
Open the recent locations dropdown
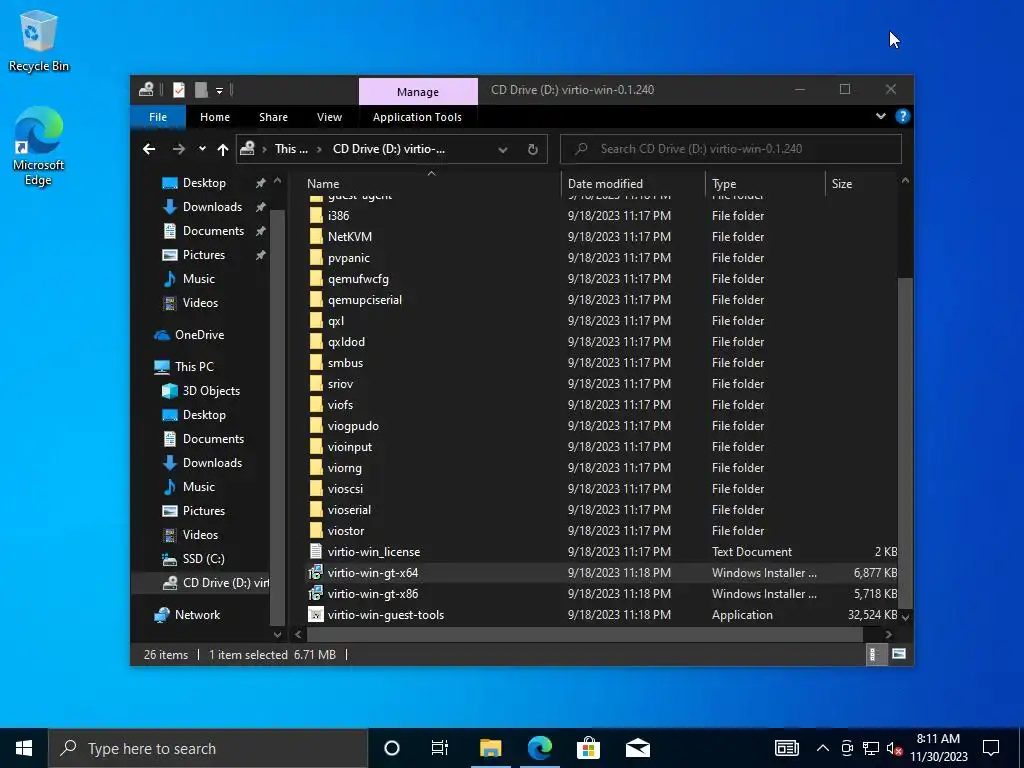pos(202,149)
